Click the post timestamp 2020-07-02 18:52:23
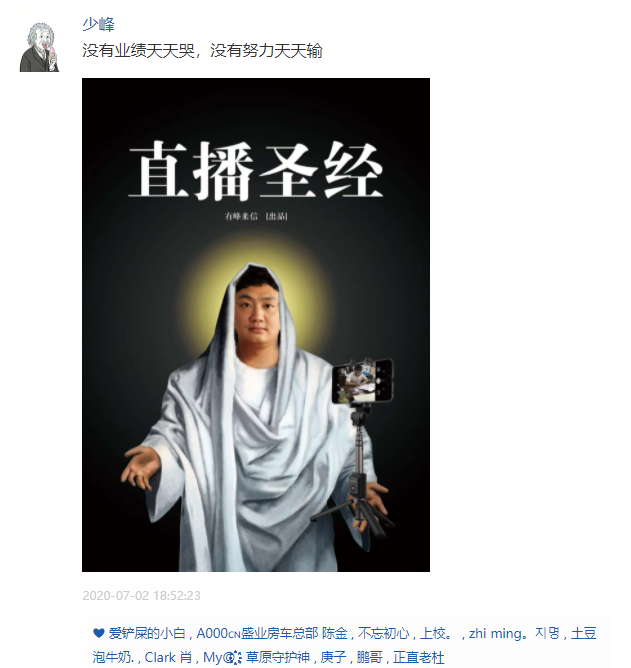The height and width of the screenshot is (668, 631). point(141,596)
